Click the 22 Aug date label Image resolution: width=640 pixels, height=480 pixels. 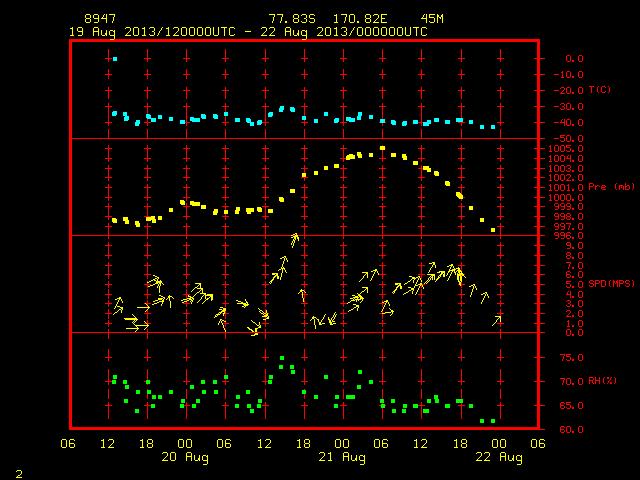[499, 457]
